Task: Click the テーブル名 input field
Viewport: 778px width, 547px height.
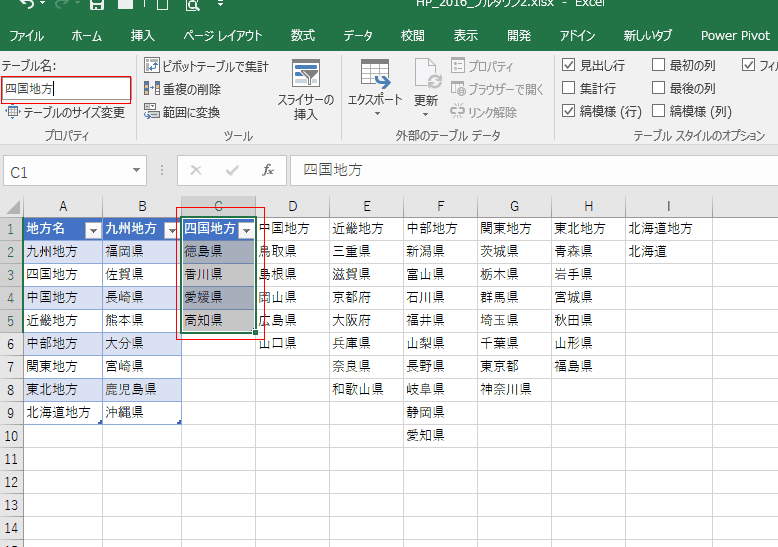Action: coord(66,89)
